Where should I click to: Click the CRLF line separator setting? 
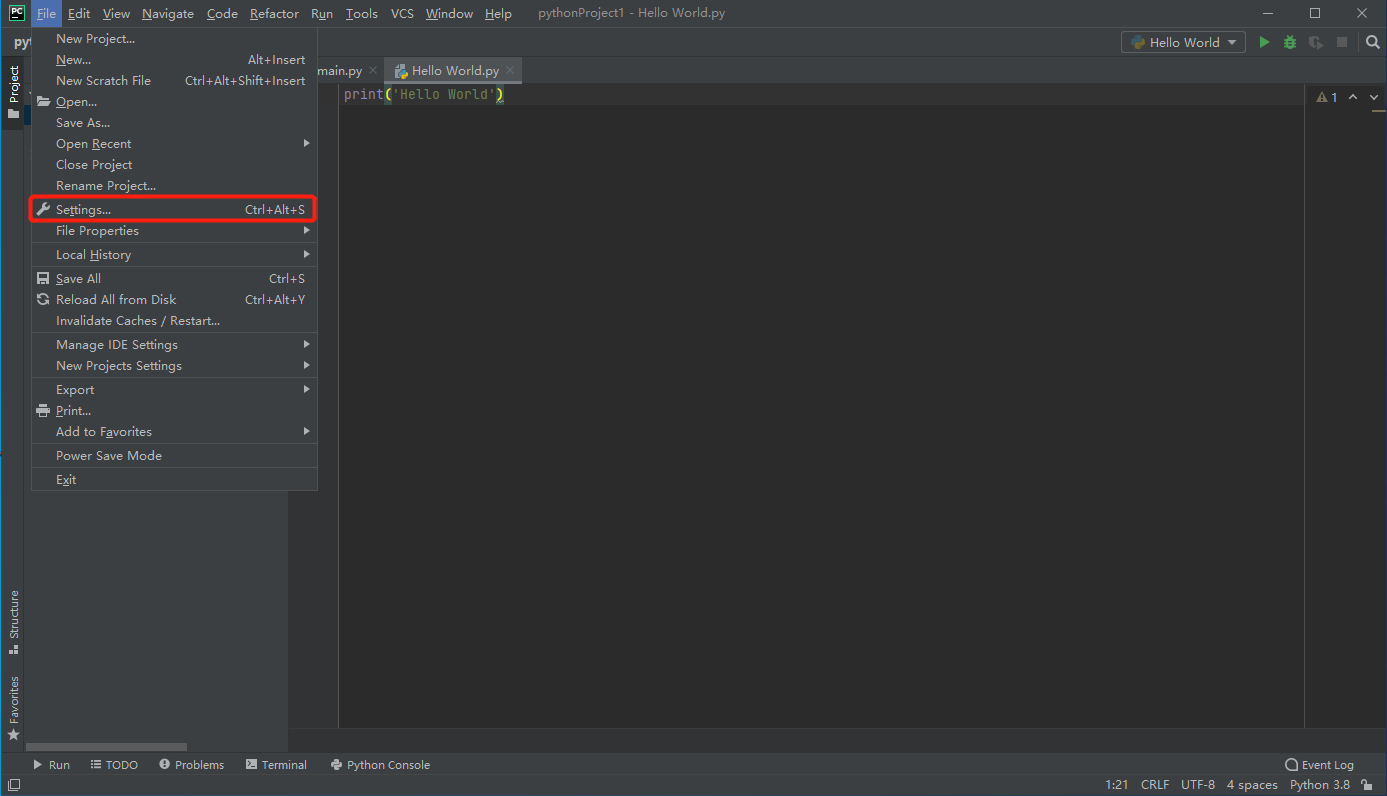(x=1155, y=785)
